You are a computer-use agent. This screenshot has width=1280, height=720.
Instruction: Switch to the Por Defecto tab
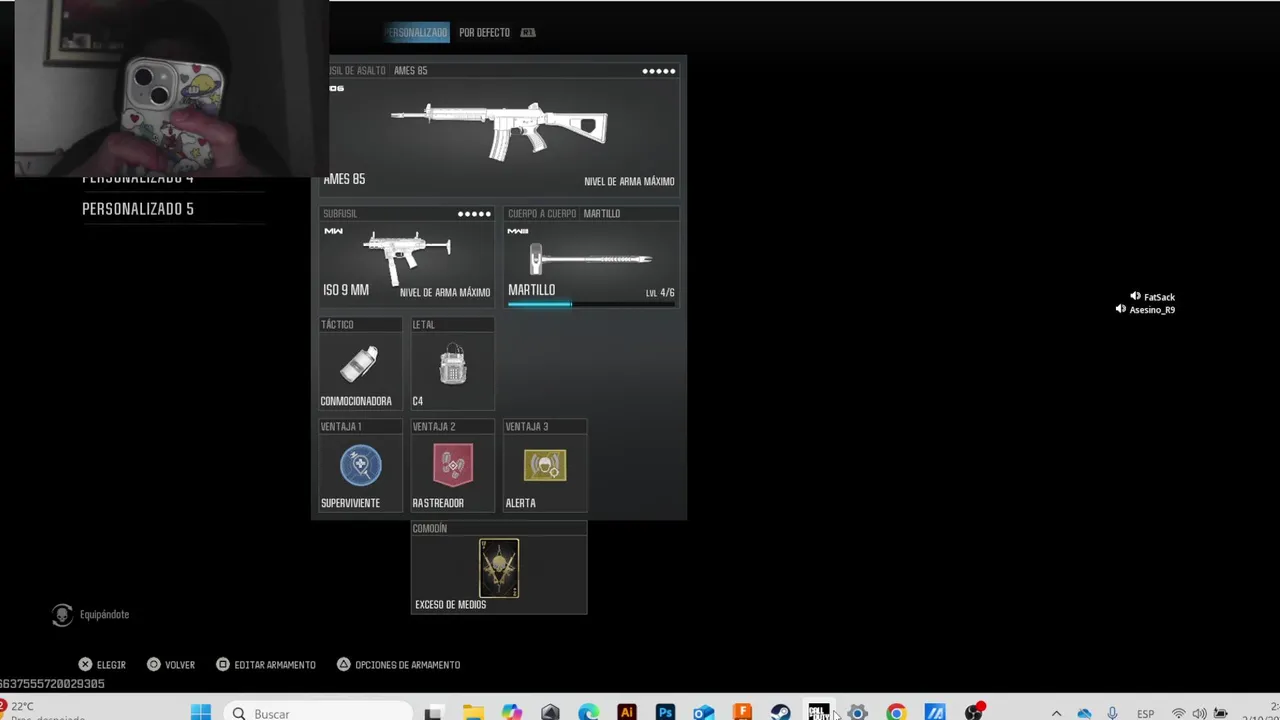coord(484,32)
